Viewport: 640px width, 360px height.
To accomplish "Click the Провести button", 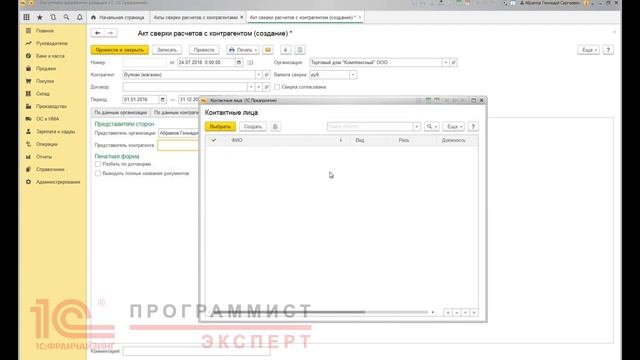I will point(204,50).
